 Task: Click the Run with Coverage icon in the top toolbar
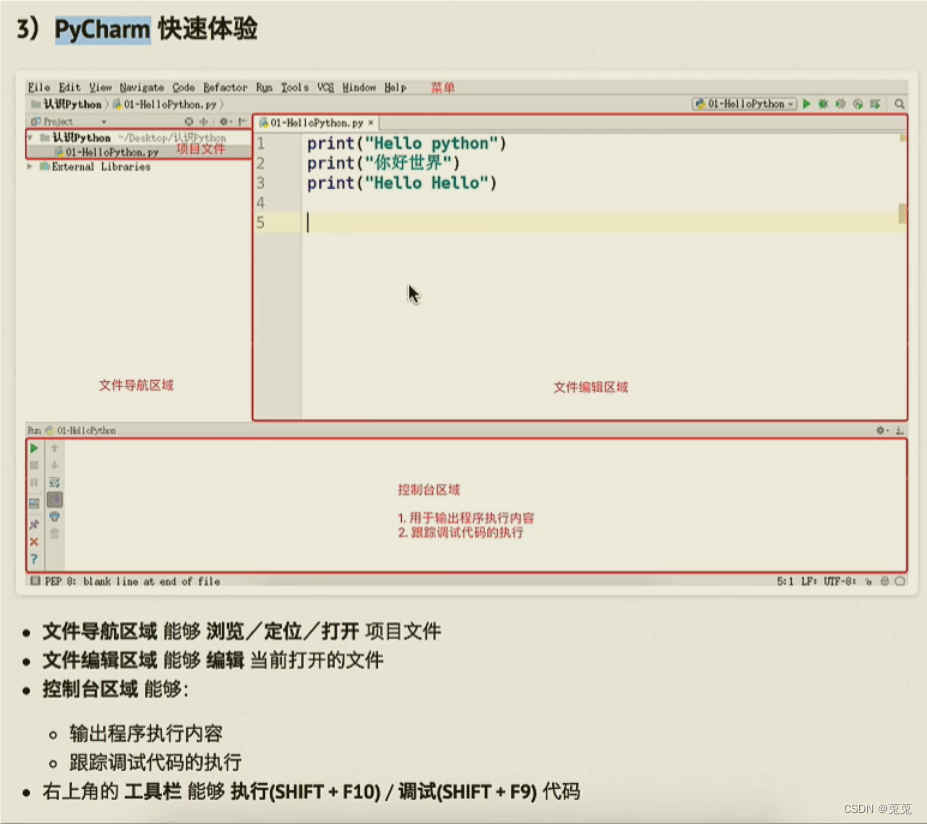pos(840,104)
